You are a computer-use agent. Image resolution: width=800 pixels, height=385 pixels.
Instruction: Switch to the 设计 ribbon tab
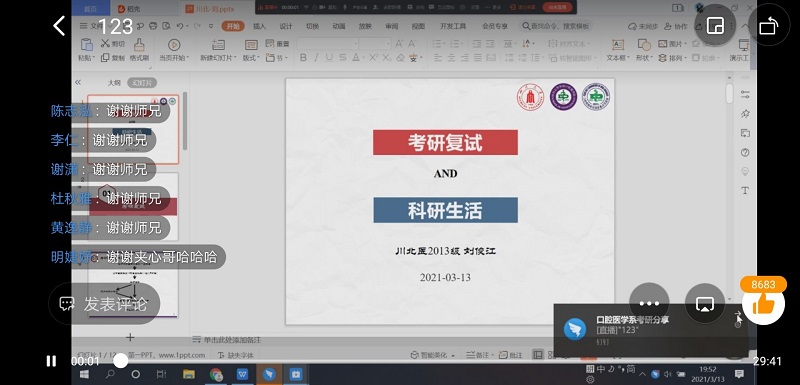click(x=286, y=26)
